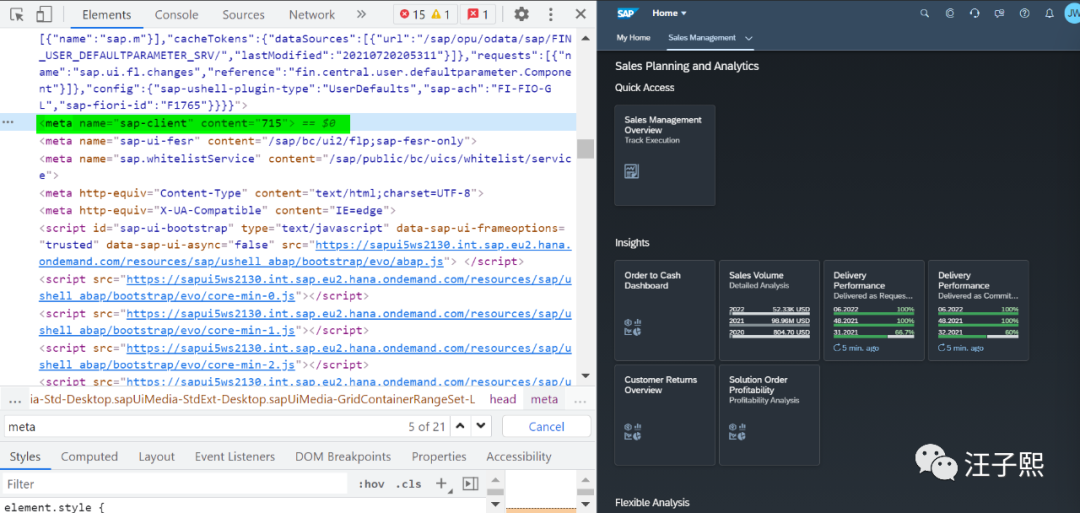Switch to the Console tab
The image size is (1080, 513).
pos(176,14)
